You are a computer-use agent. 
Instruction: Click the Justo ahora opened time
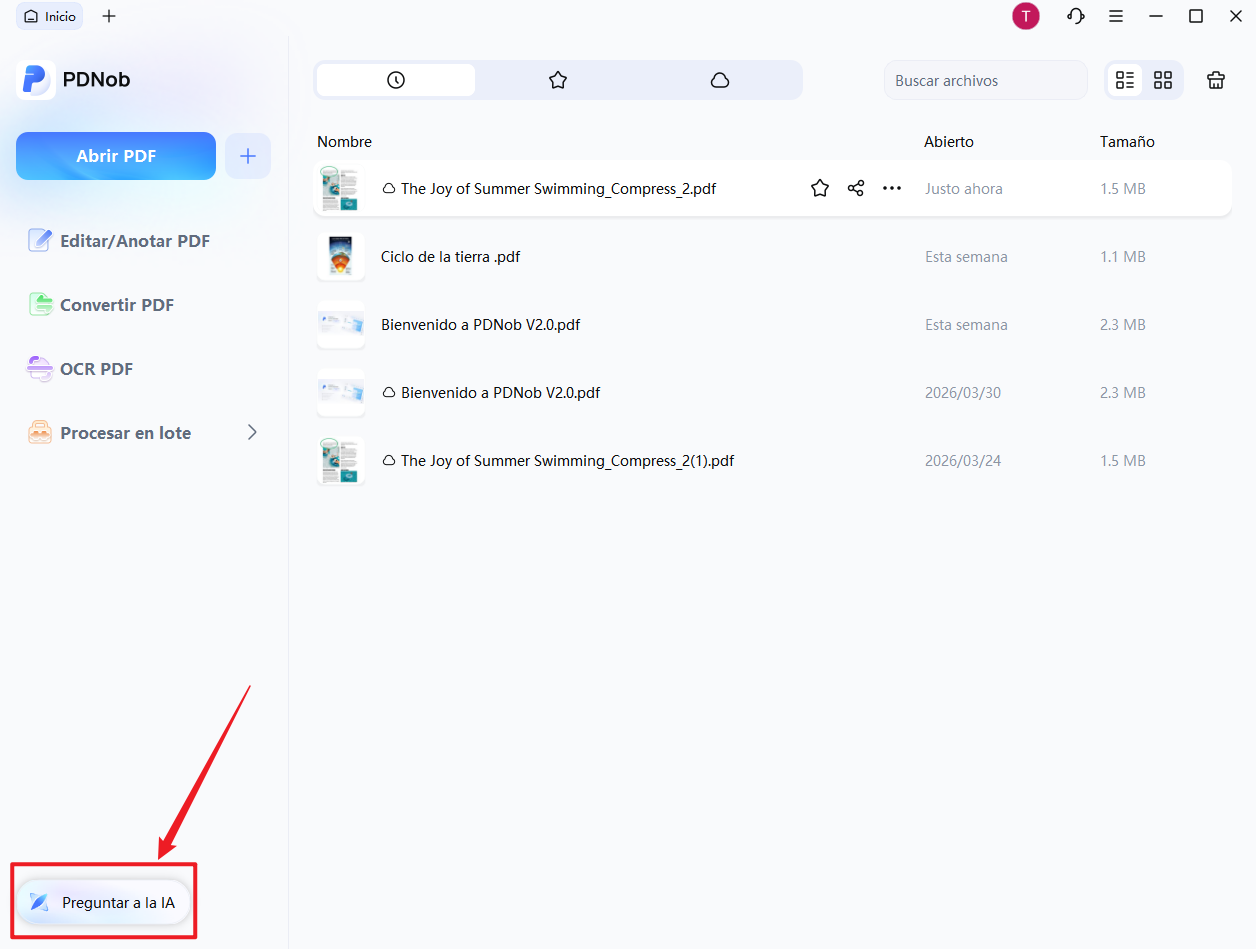pyautogui.click(x=964, y=188)
